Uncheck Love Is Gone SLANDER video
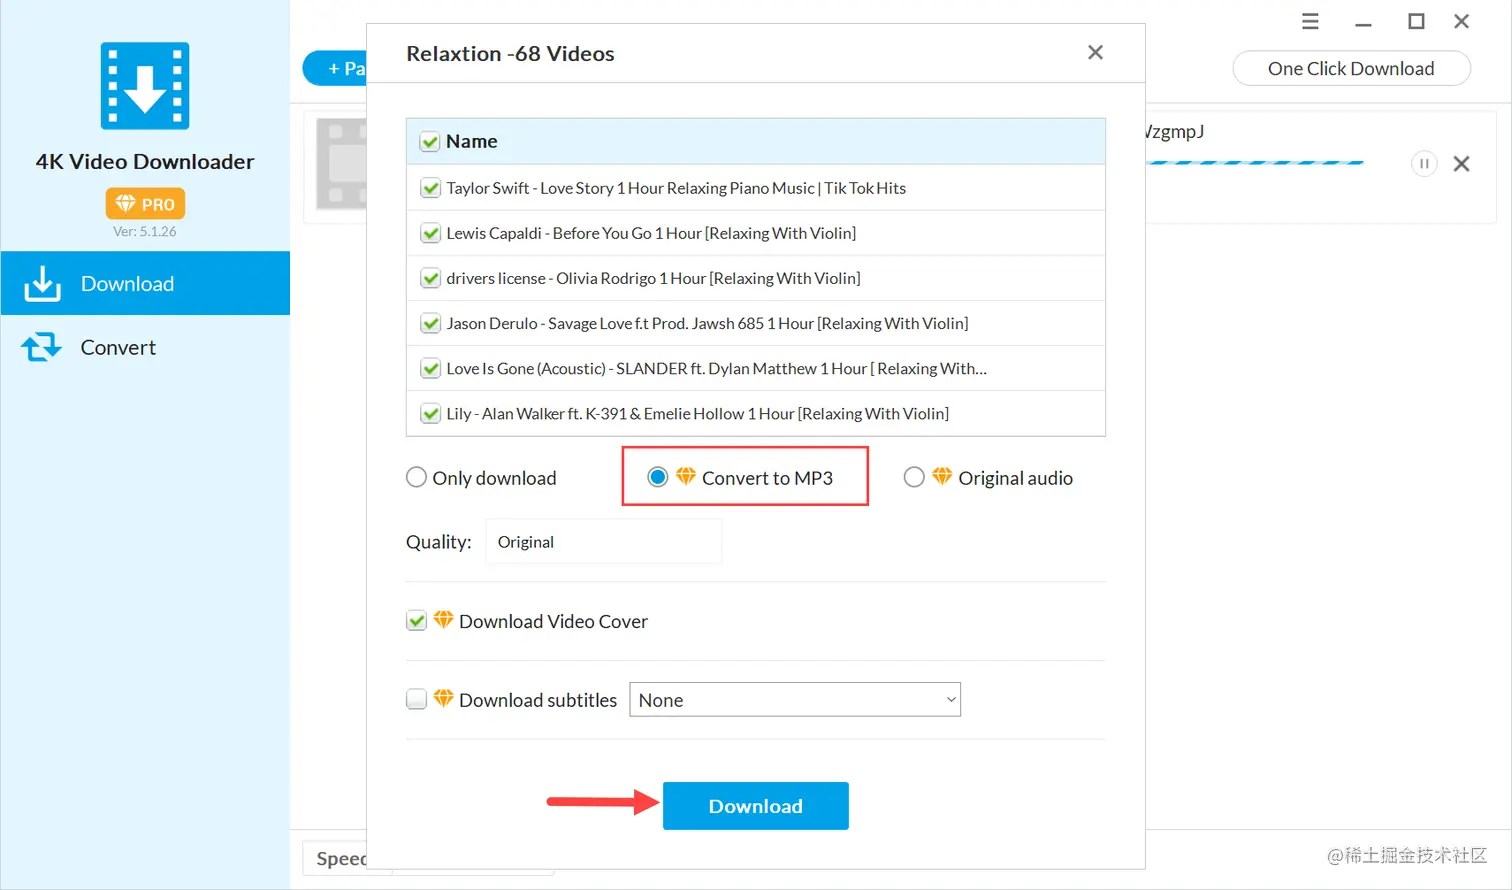This screenshot has height=890, width=1512. 431,368
